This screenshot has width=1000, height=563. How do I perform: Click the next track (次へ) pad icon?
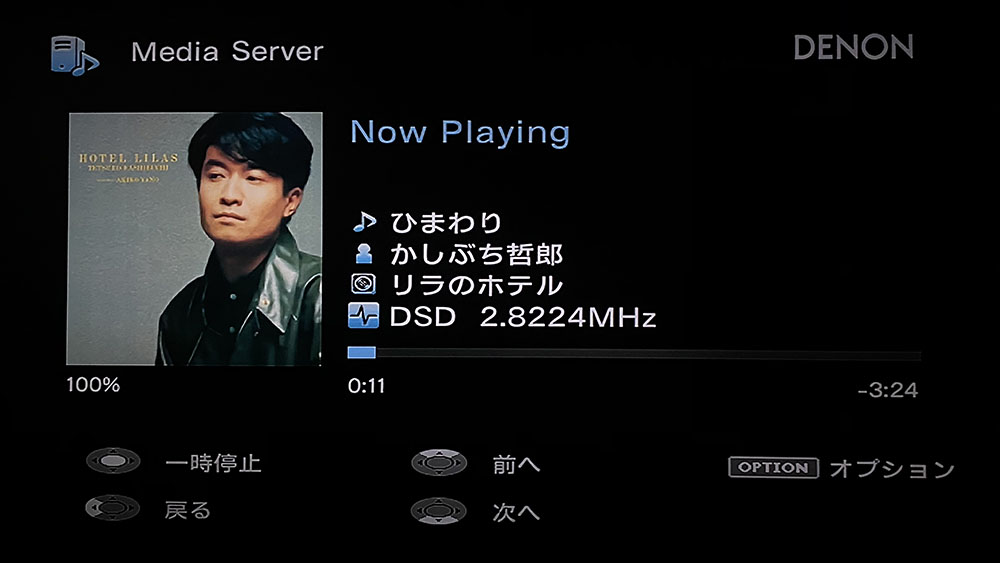[438, 511]
